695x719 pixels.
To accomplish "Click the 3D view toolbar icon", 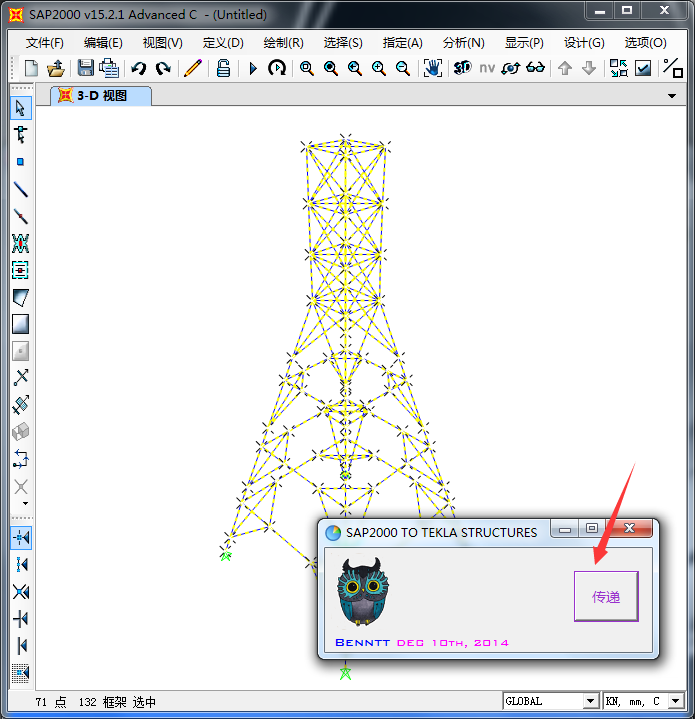I will (x=462, y=68).
